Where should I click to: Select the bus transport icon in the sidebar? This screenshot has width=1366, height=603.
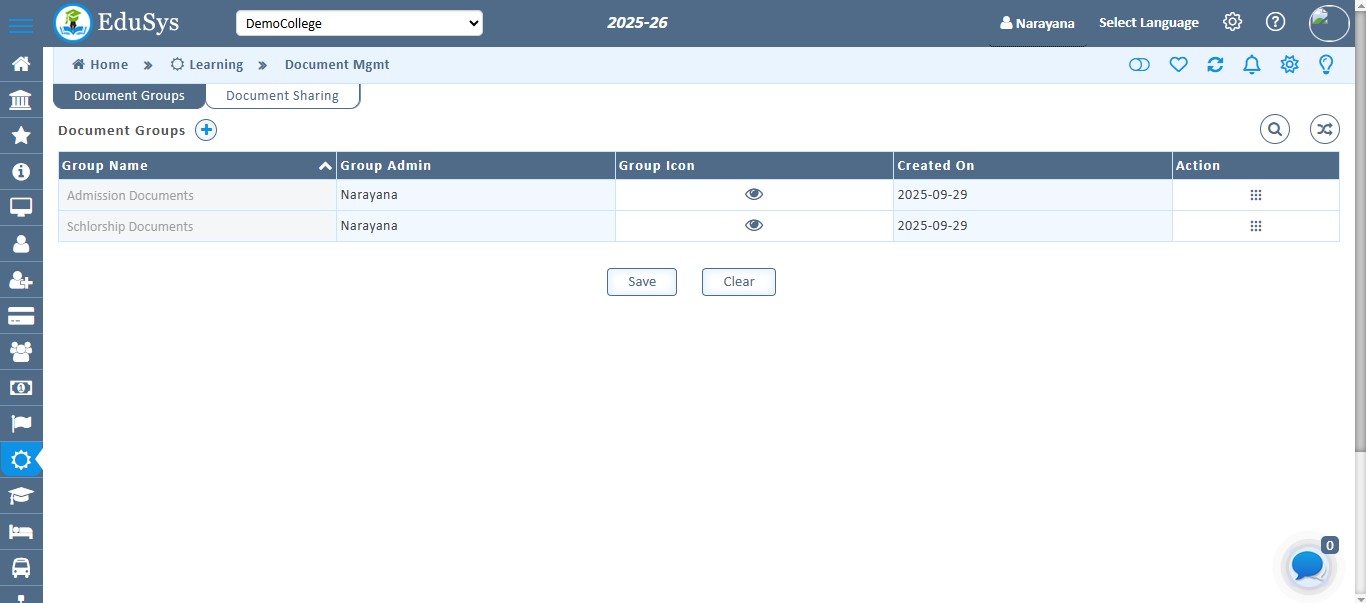click(x=21, y=567)
